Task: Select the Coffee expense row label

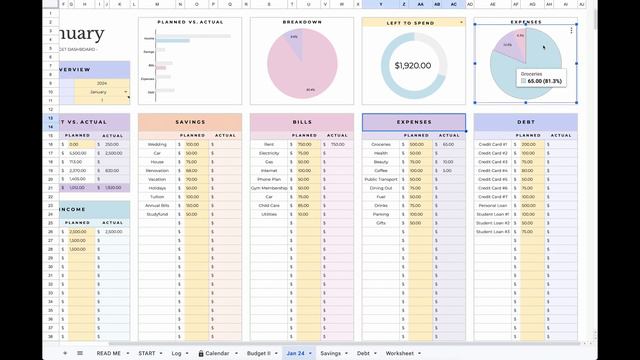Action: pos(381,171)
